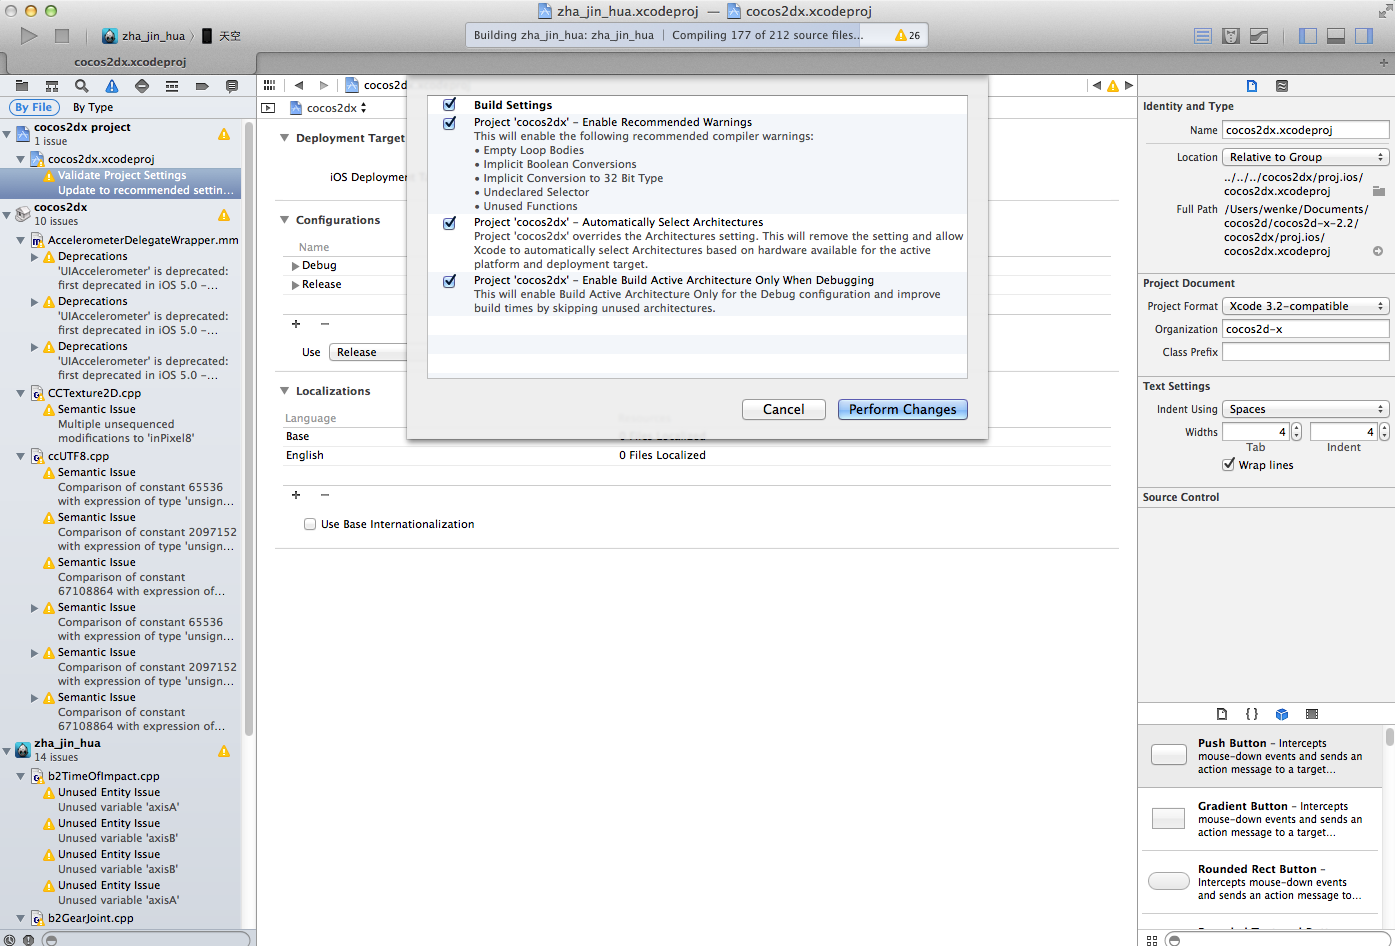Open the Breakpoint navigator tag icon
The height and width of the screenshot is (946, 1395).
coord(202,86)
